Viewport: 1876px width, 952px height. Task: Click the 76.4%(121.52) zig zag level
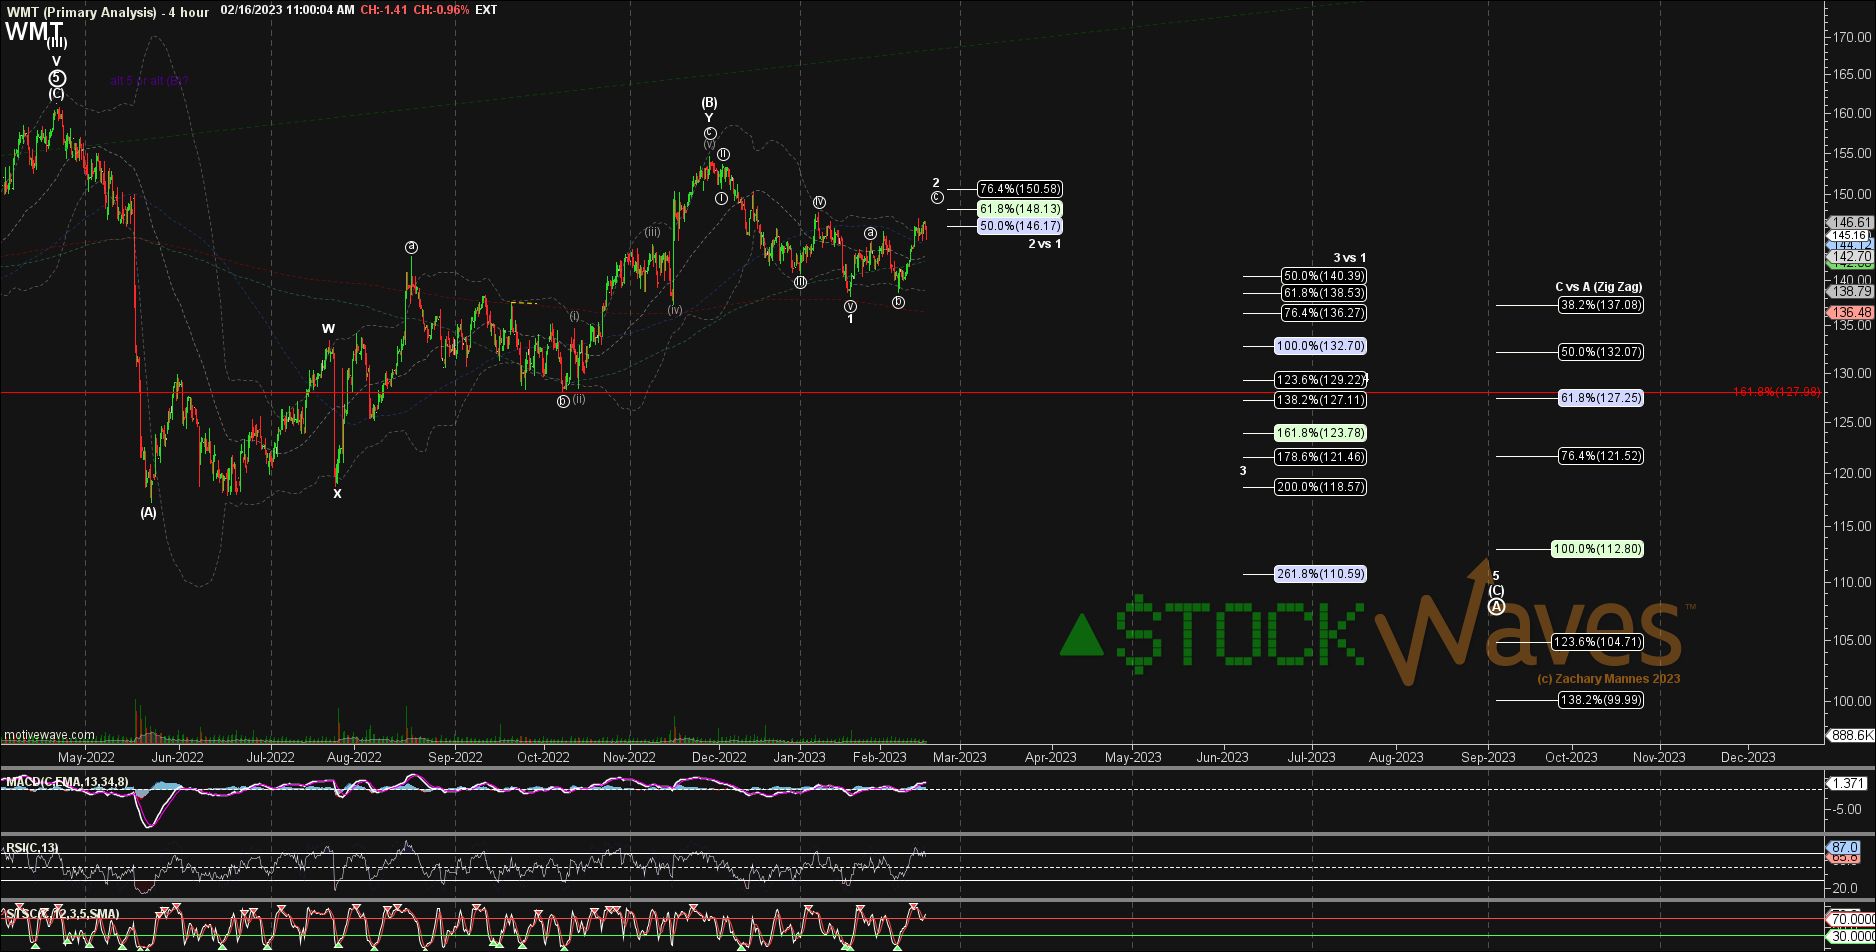[1601, 456]
